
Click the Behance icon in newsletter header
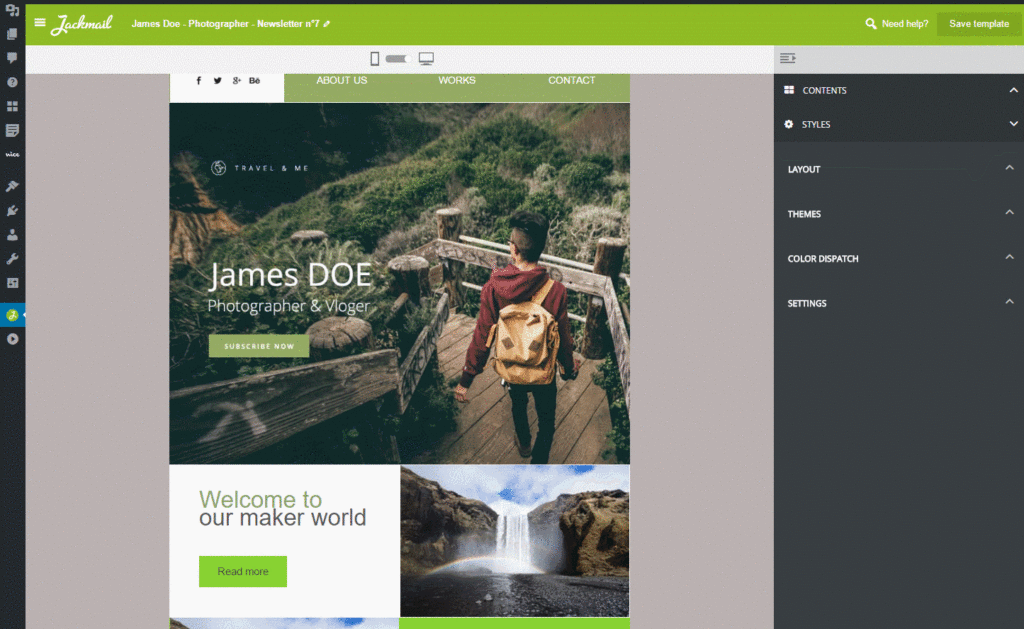point(255,80)
